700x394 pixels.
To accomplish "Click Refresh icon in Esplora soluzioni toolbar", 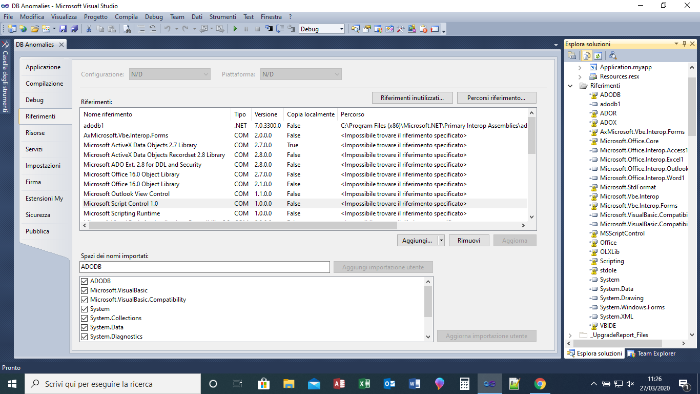I will click(598, 56).
